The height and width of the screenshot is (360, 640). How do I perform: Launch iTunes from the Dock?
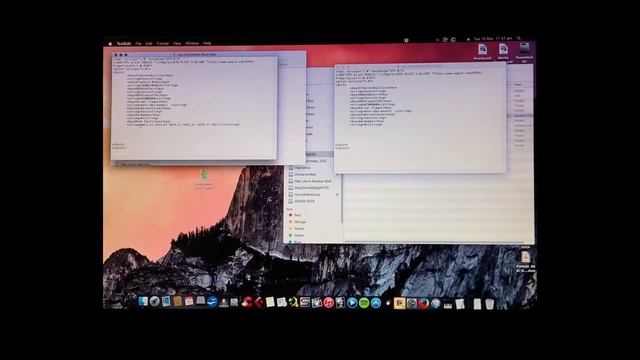pos(329,302)
